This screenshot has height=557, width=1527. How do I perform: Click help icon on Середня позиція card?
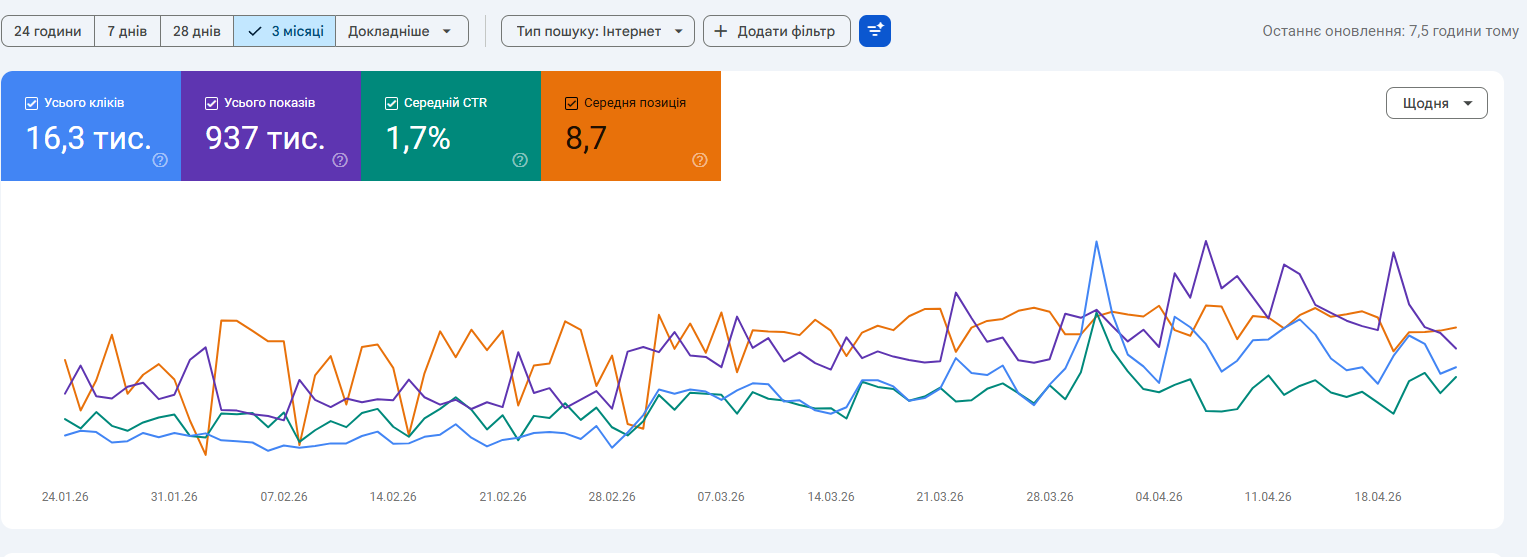tap(700, 160)
